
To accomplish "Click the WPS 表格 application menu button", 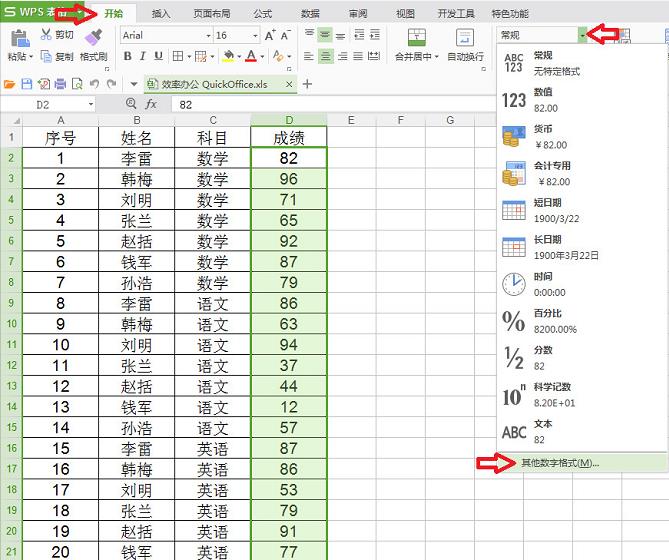I will (x=44, y=12).
